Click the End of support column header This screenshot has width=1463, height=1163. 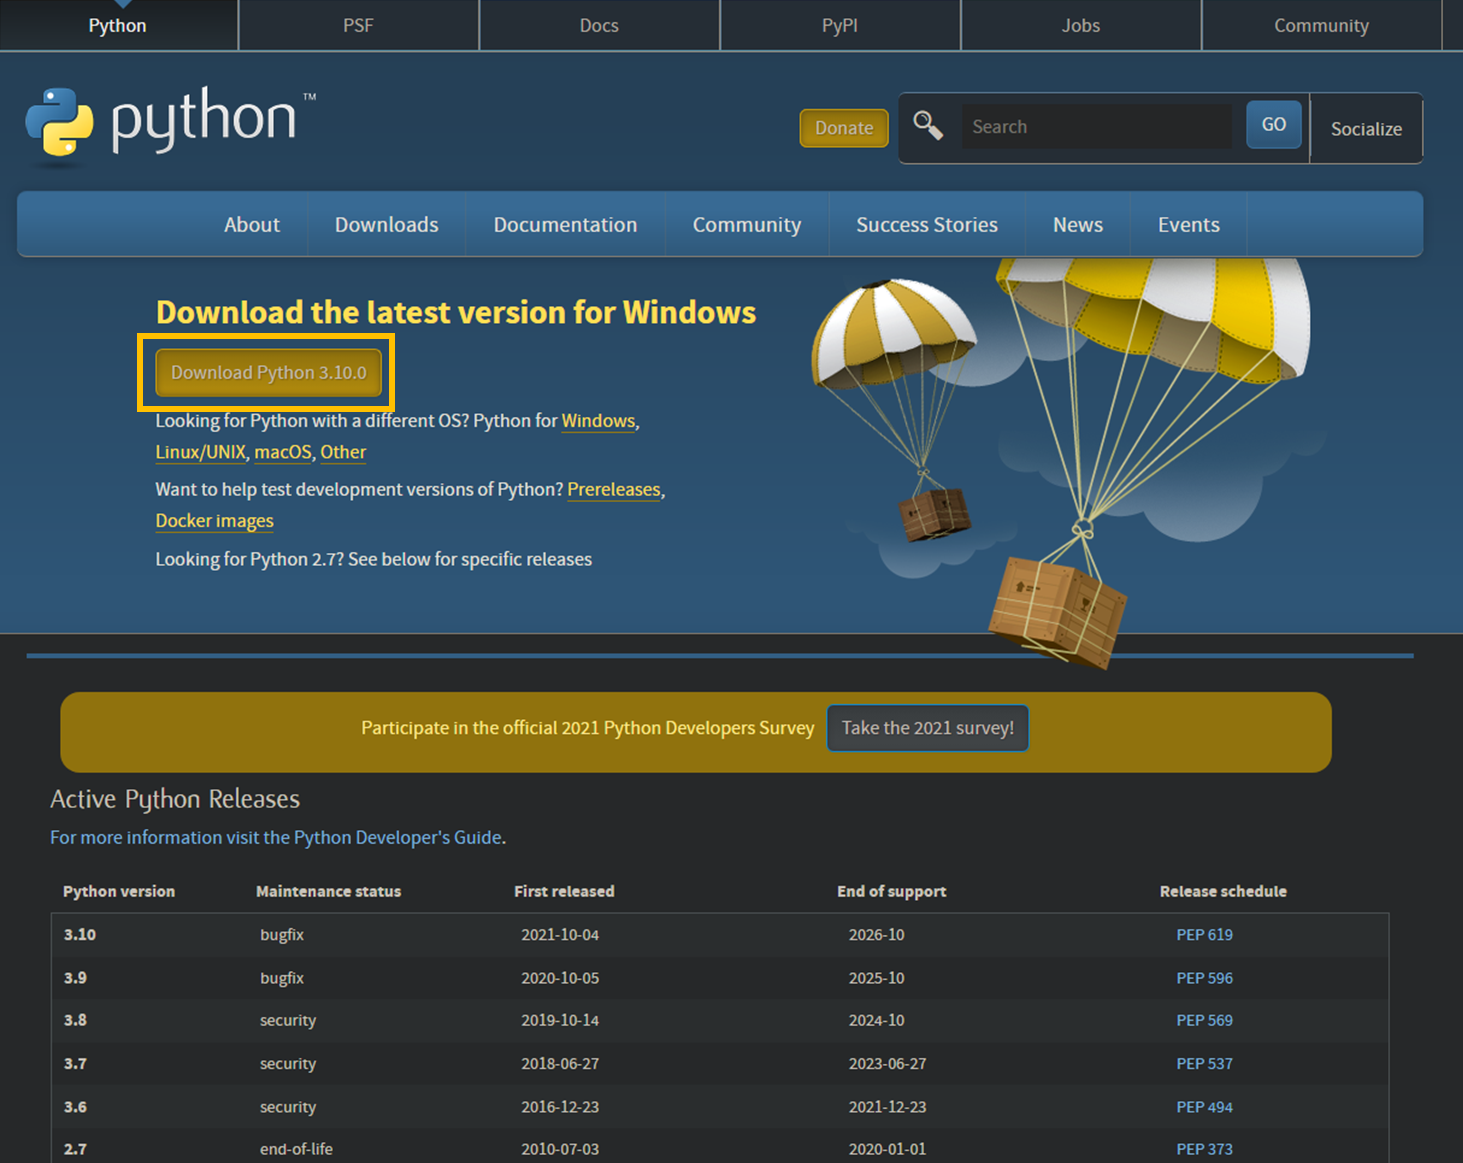(x=891, y=891)
